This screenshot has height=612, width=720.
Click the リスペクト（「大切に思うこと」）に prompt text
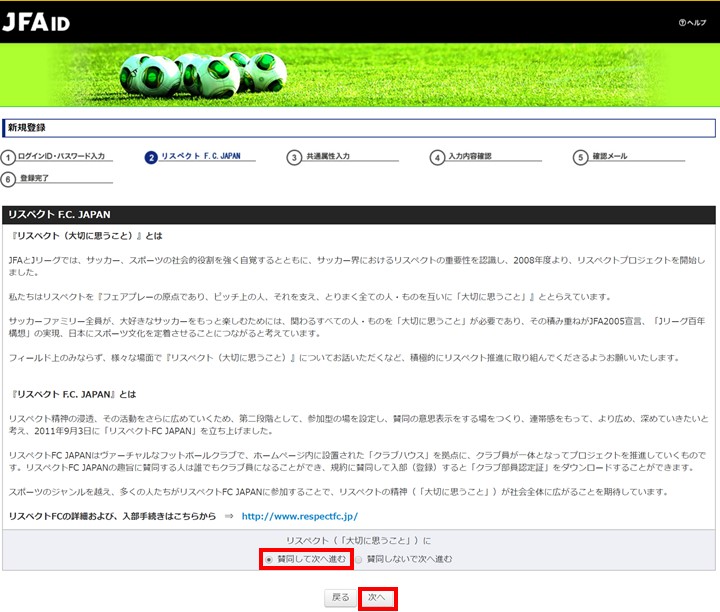click(359, 541)
